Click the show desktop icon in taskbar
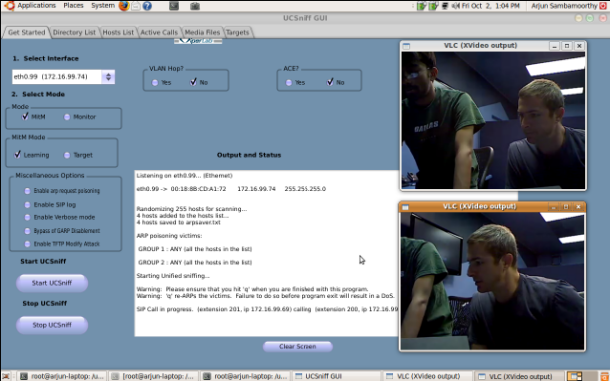610x381 pixels. coord(6,376)
